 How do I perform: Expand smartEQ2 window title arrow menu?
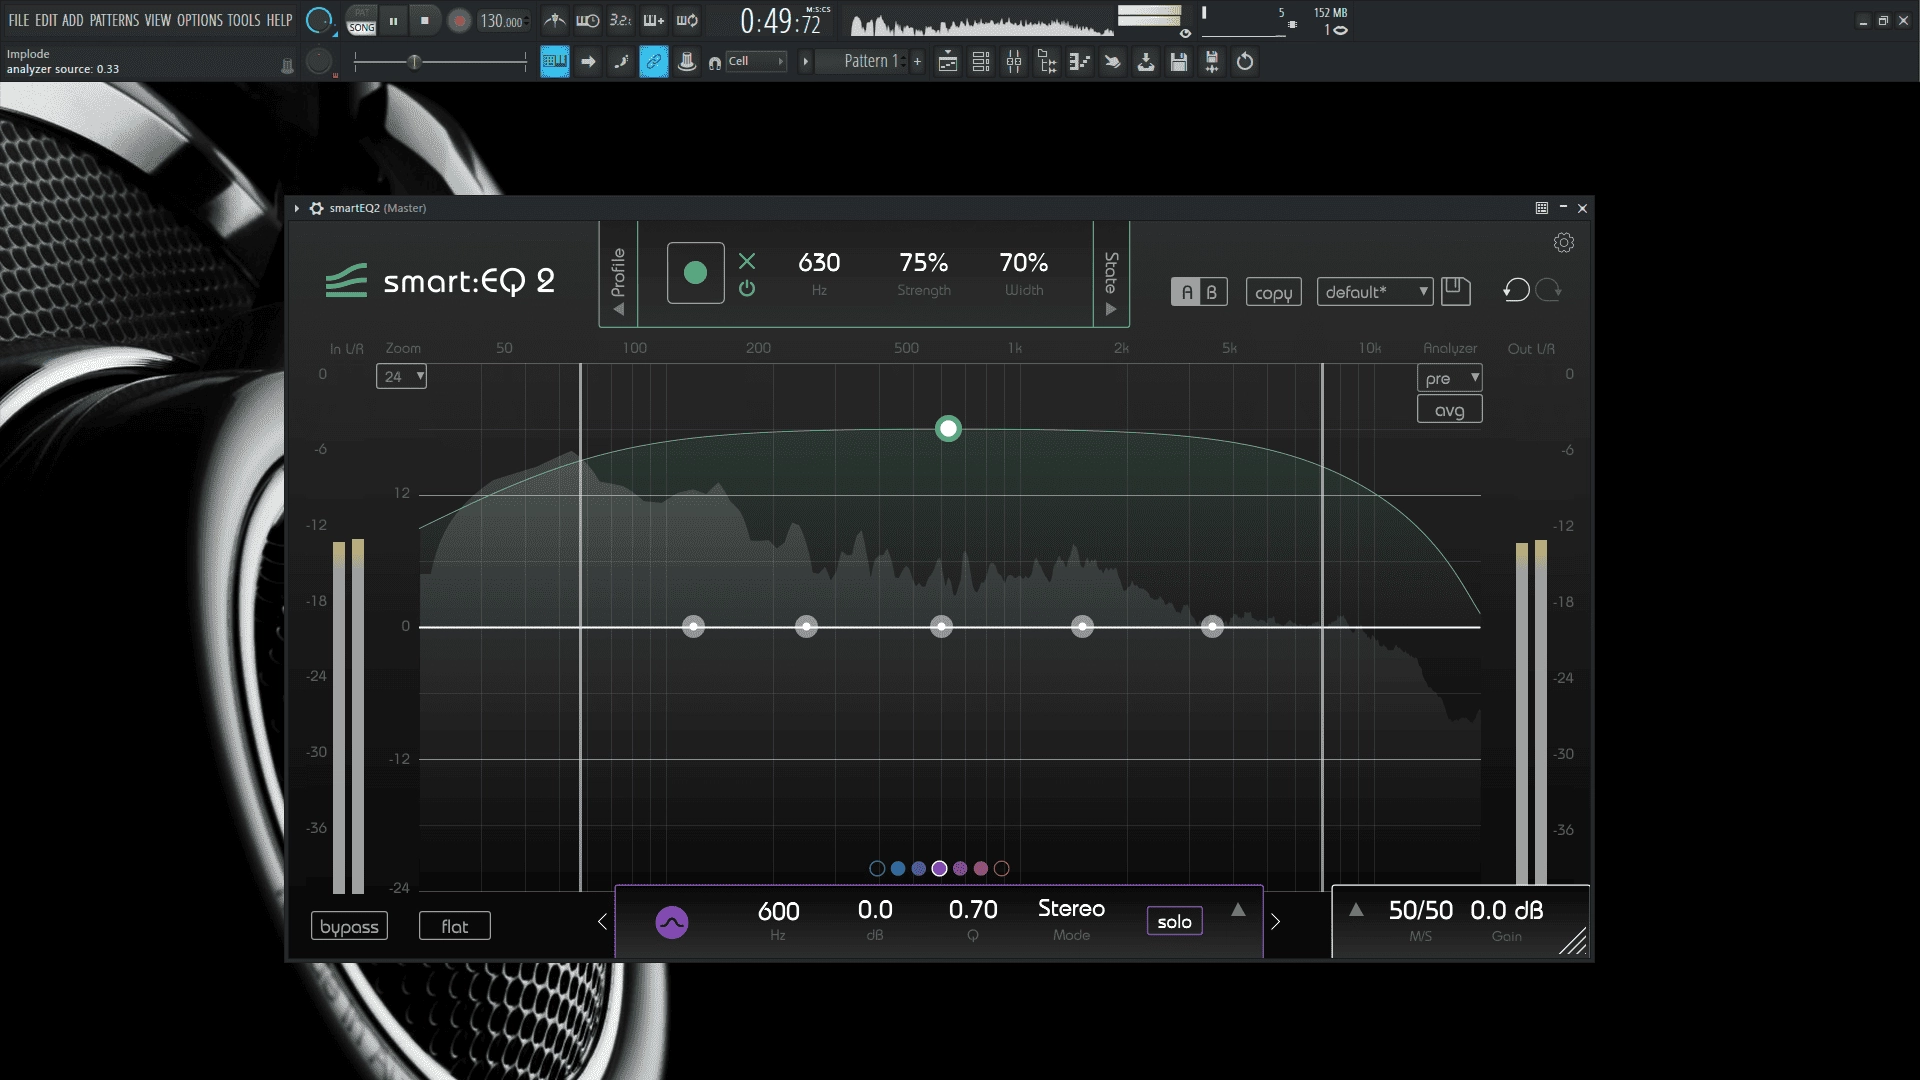coord(297,208)
